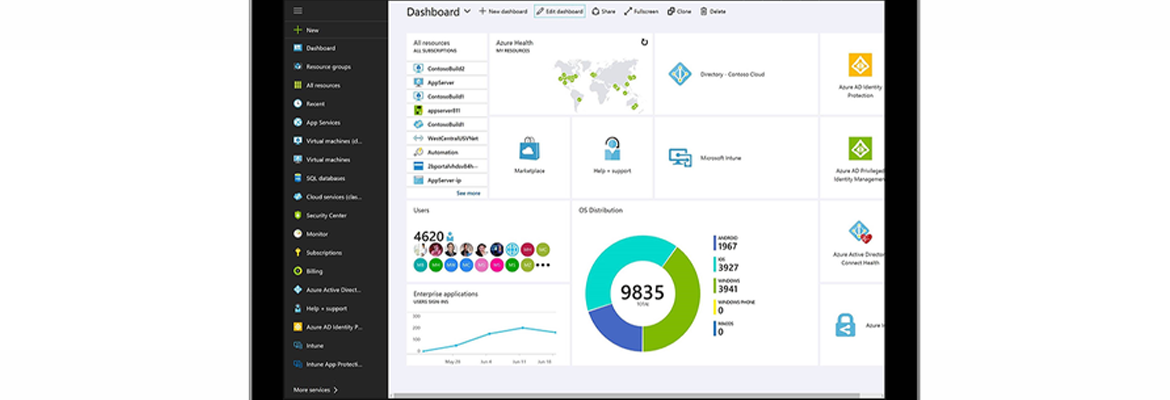Enter Fullscreen from toolbar

coord(642,11)
